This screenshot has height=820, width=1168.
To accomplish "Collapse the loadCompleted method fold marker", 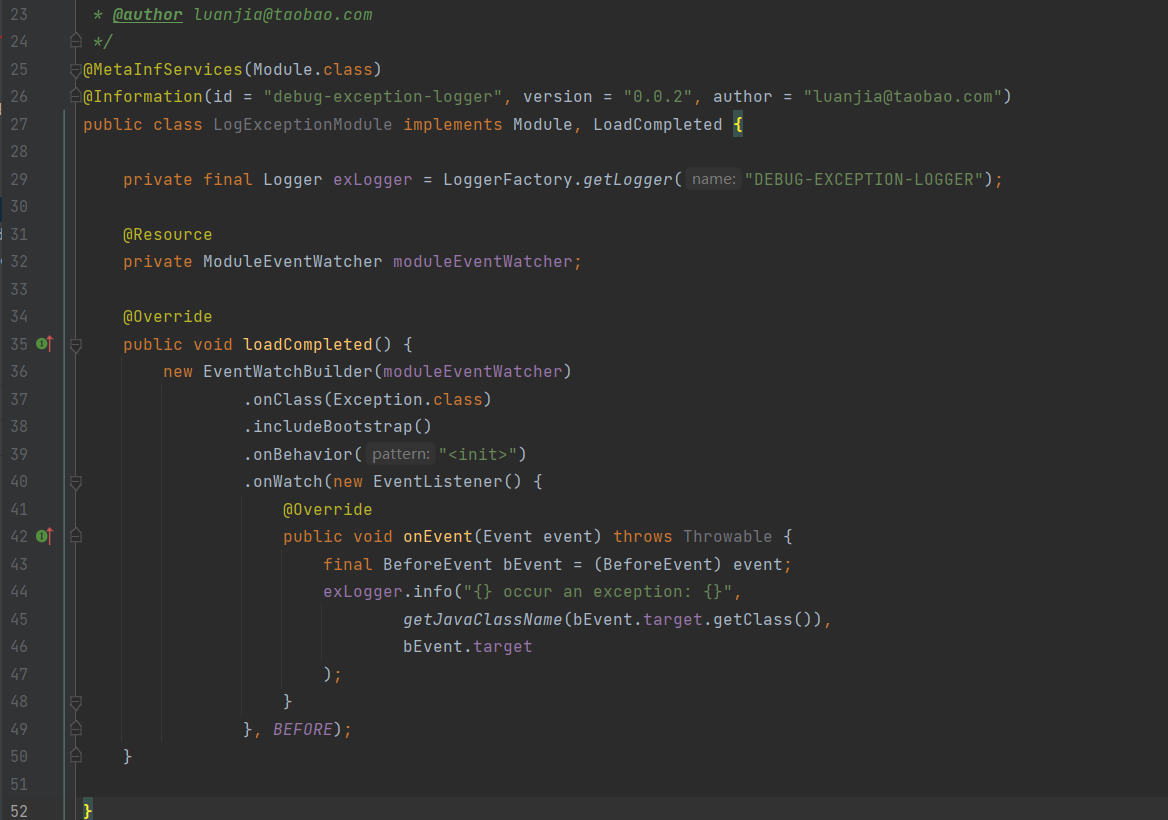I will (76, 344).
